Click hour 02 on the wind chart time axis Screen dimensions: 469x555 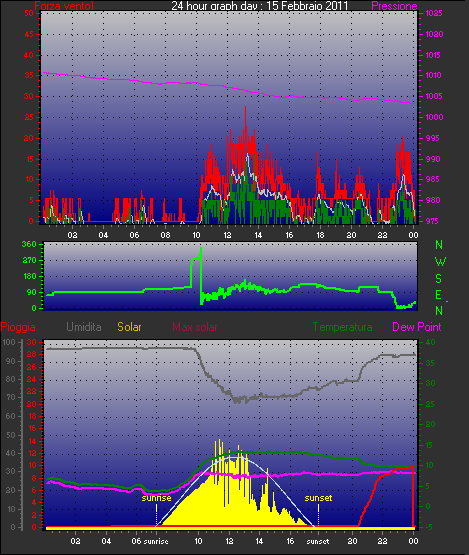(x=73, y=235)
